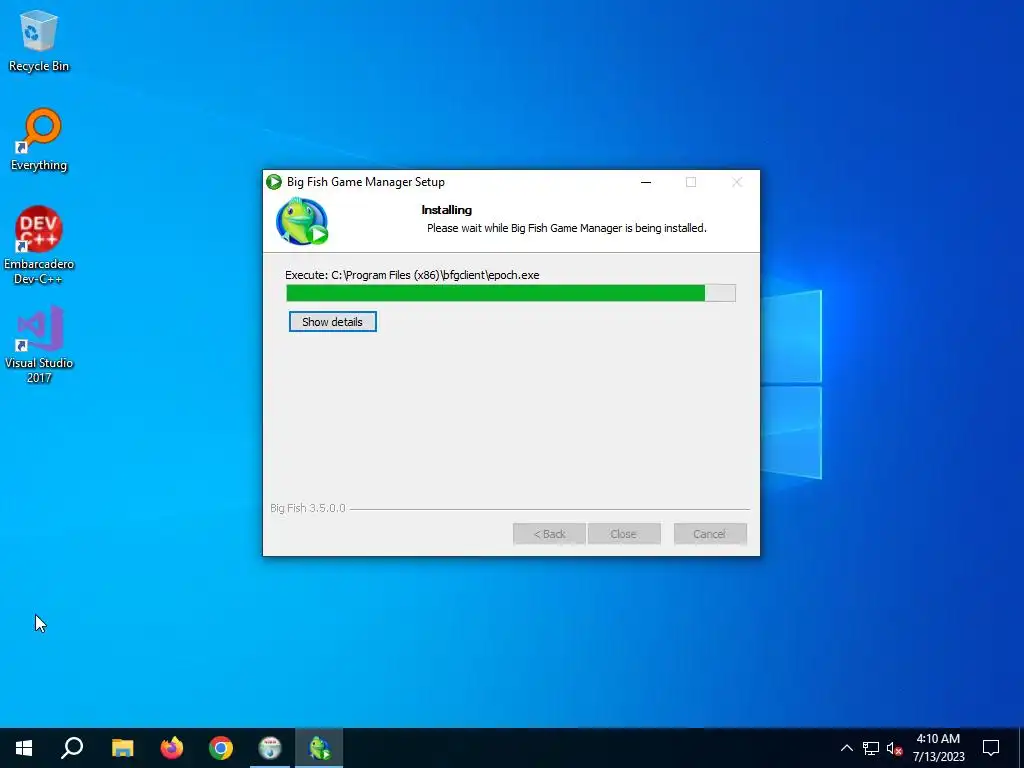
Task: Select the Visual Studio 2017 desktop shortcut
Action: point(39,344)
